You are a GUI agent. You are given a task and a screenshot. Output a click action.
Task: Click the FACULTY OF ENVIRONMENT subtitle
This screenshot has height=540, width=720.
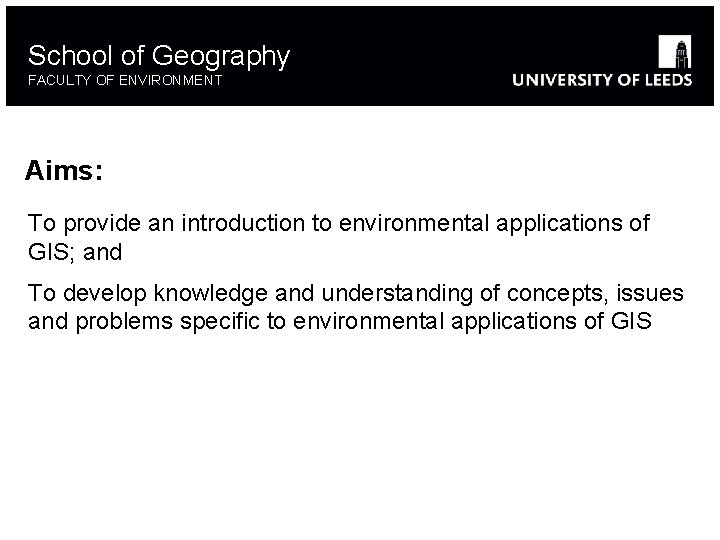[x=125, y=80]
